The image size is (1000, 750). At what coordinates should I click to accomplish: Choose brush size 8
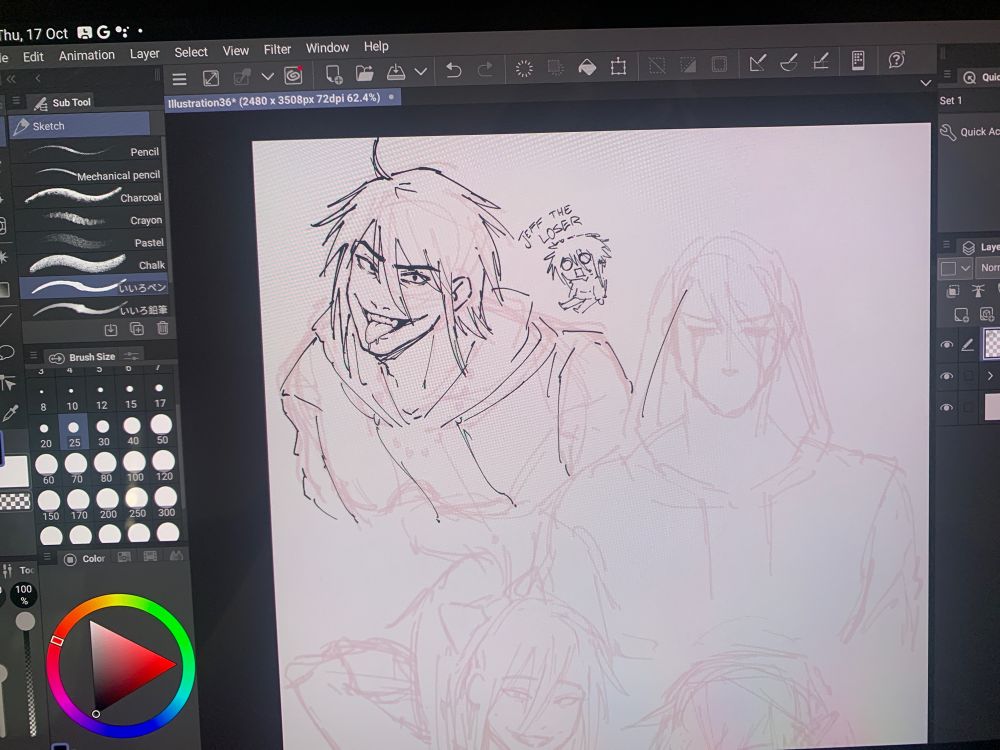(43, 399)
